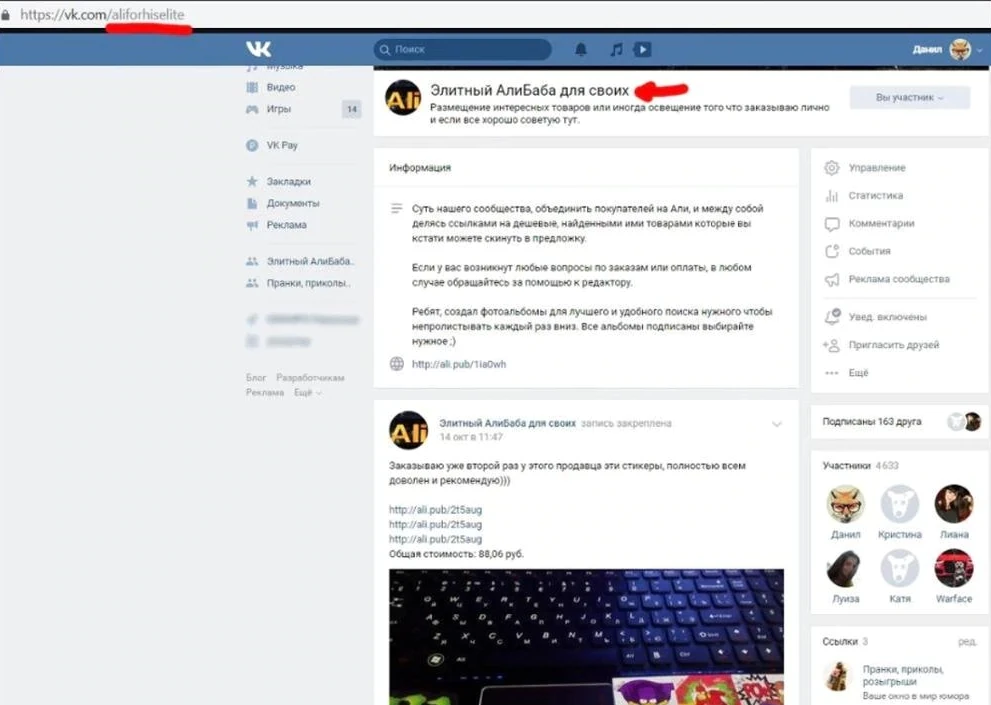Click the VK Pay sidebar icon
The image size is (991, 705).
tap(252, 145)
